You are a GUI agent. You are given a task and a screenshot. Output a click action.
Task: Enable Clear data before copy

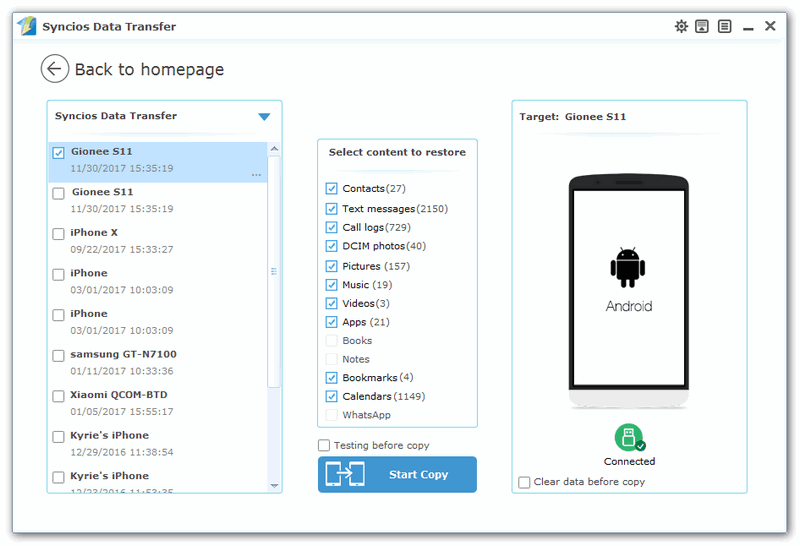coord(524,482)
